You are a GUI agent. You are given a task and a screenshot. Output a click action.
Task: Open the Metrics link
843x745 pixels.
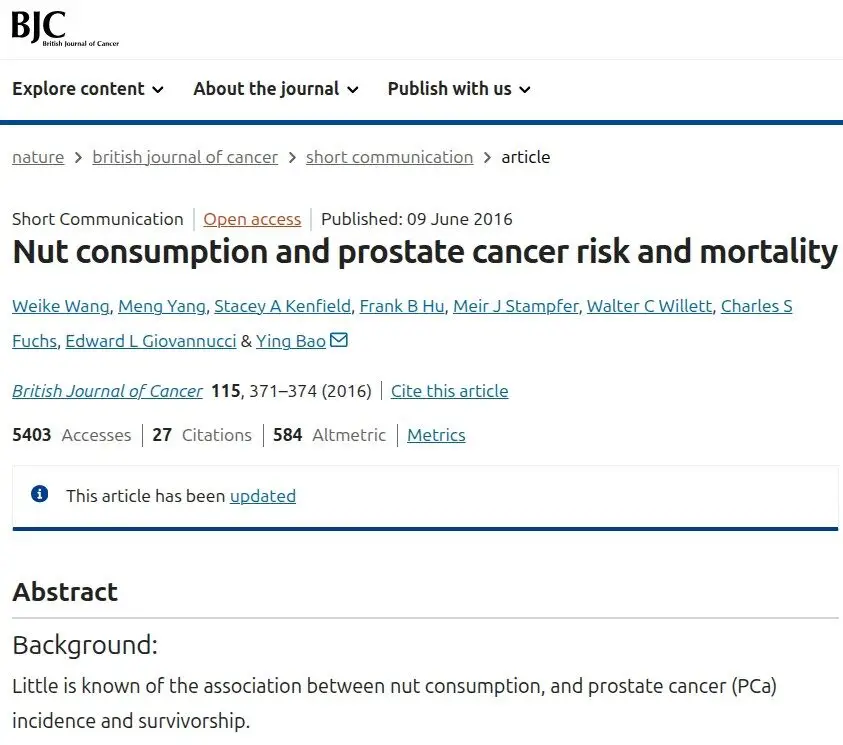[436, 435]
